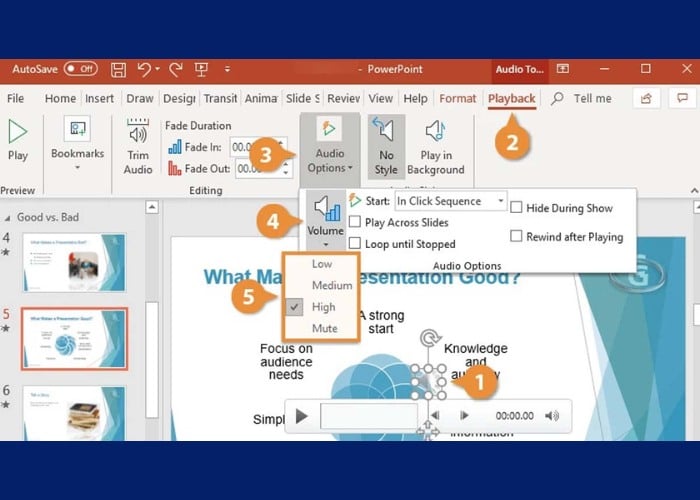The height and width of the screenshot is (500, 700).
Task: Enable Play Across Slides checkbox
Action: point(355,222)
